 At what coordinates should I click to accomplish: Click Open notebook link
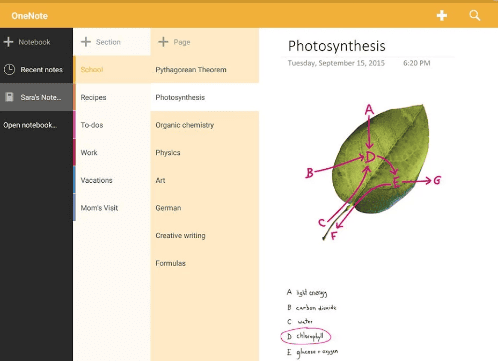coord(30,125)
